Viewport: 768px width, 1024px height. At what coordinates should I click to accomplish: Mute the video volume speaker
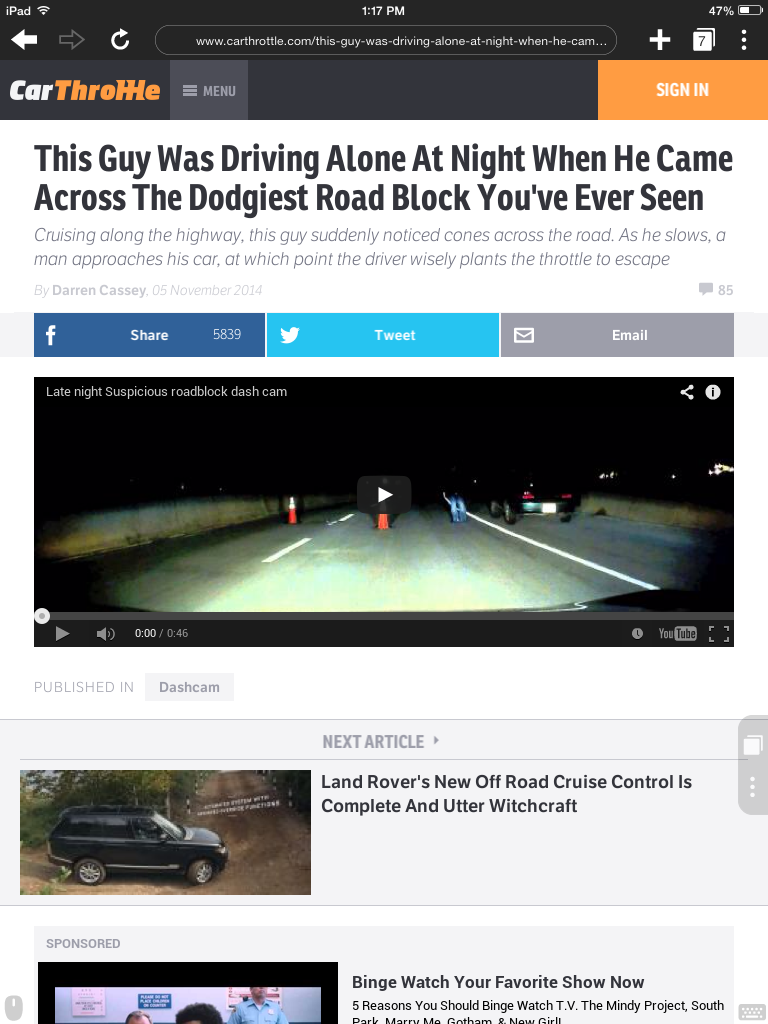click(x=105, y=633)
